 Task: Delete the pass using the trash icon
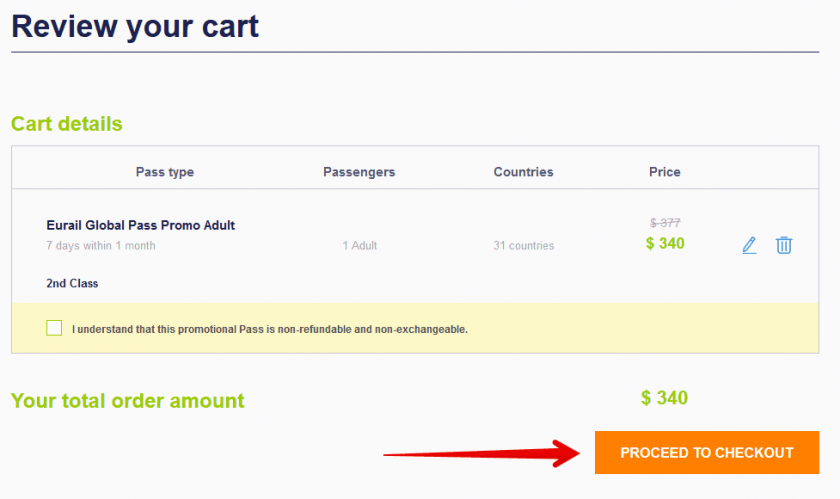pyautogui.click(x=784, y=245)
